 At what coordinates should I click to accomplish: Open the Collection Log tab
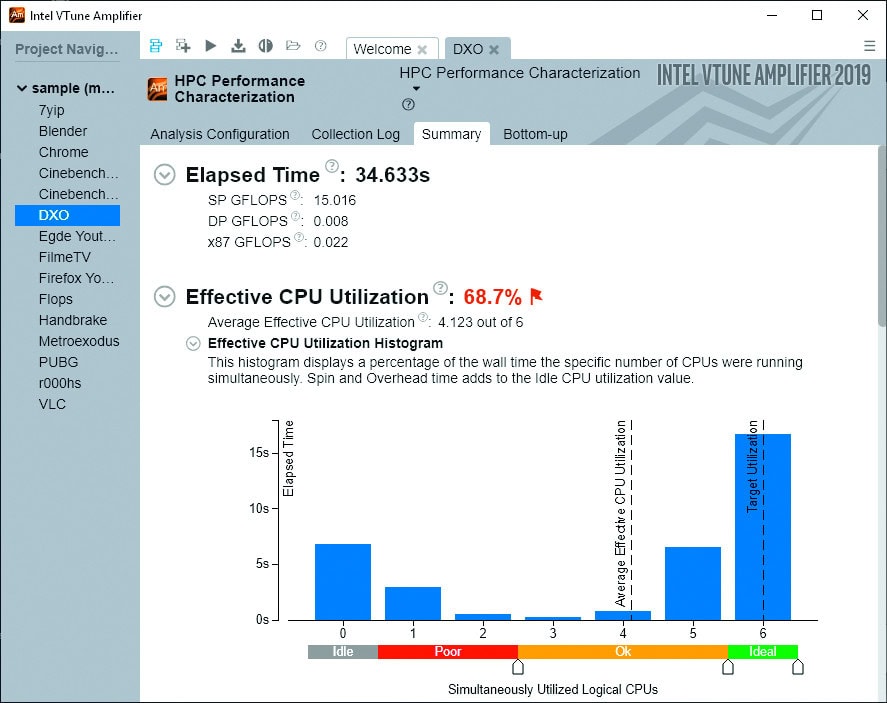coord(356,134)
